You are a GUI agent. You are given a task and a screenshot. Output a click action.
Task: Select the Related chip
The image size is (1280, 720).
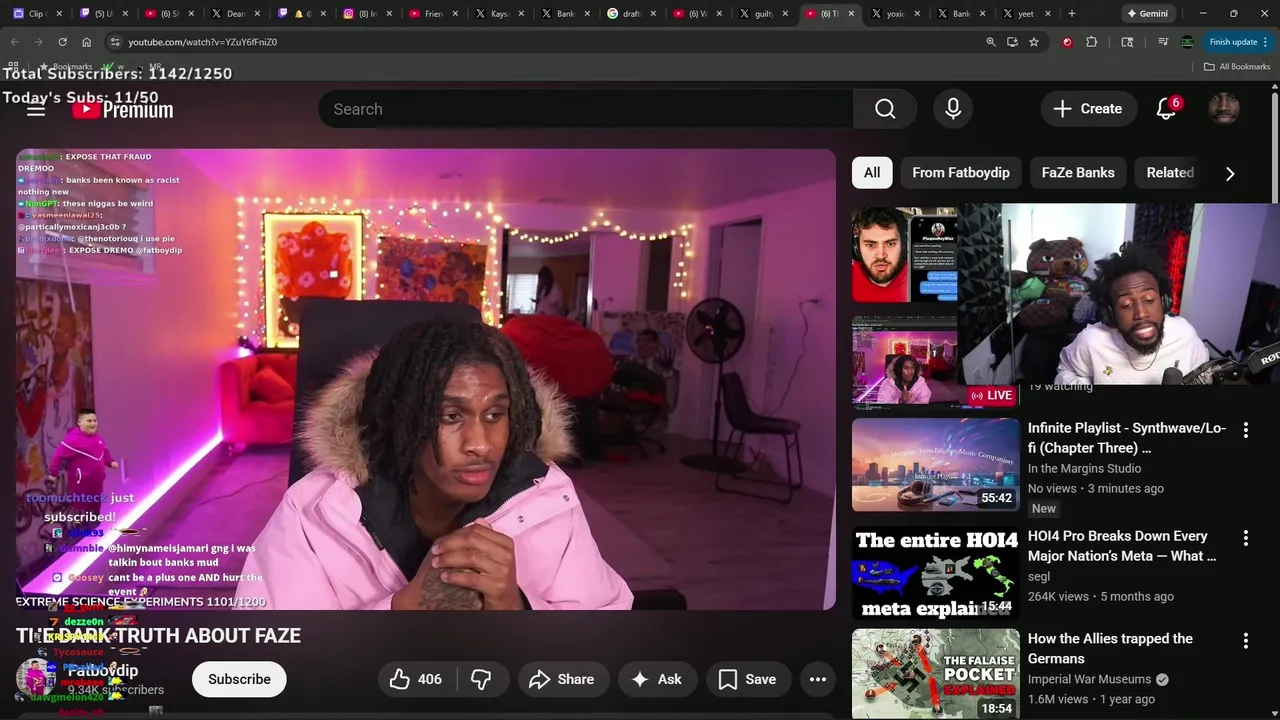1170,173
